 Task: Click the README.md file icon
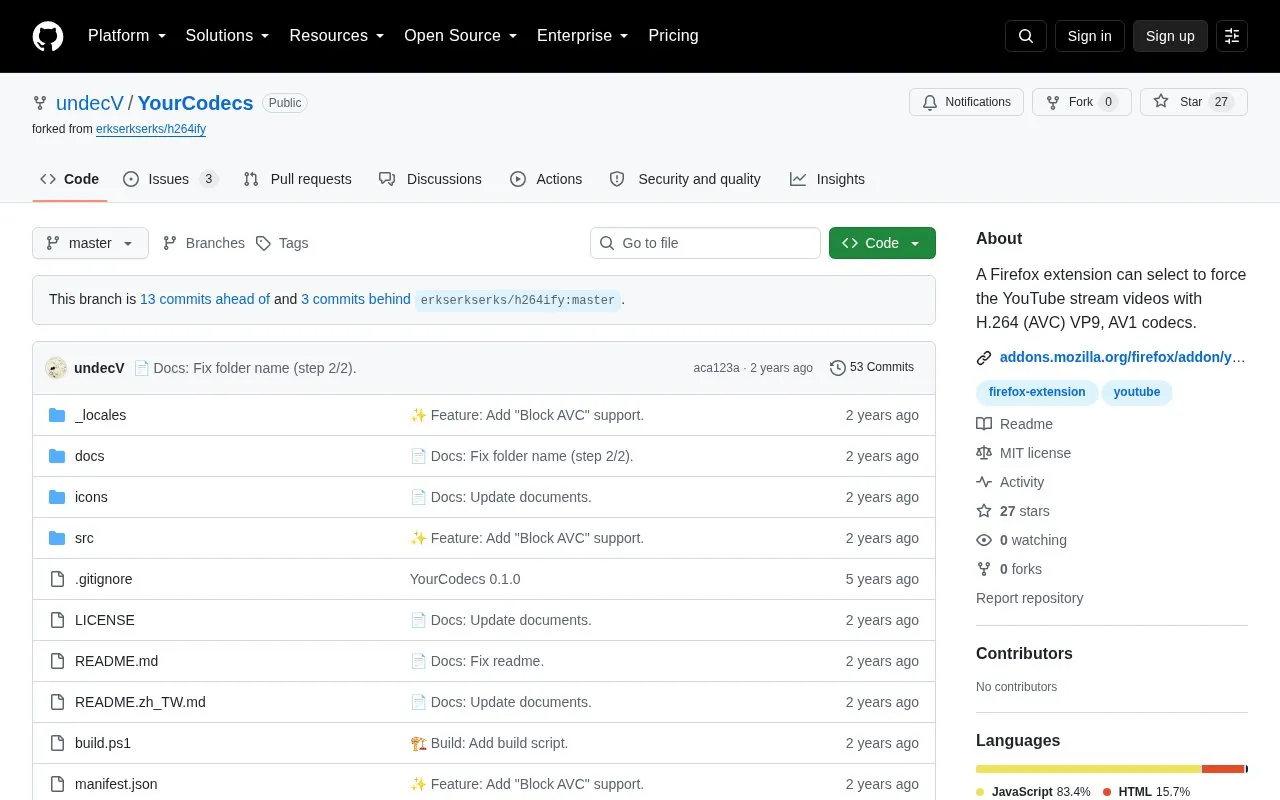click(57, 661)
